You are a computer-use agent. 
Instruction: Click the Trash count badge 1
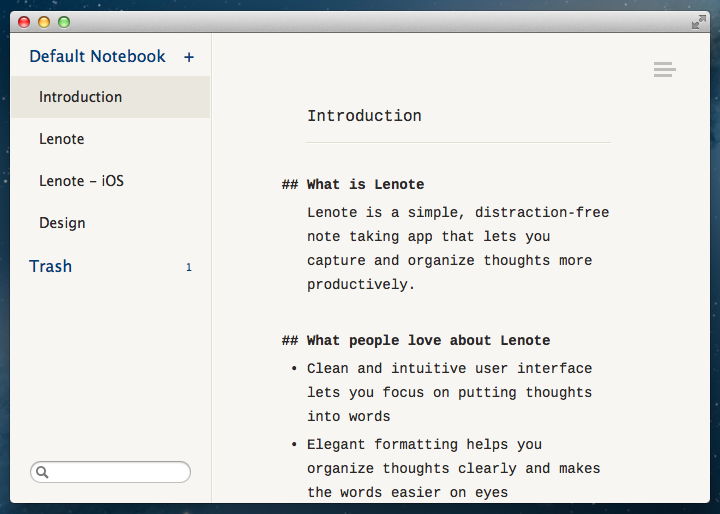189,267
